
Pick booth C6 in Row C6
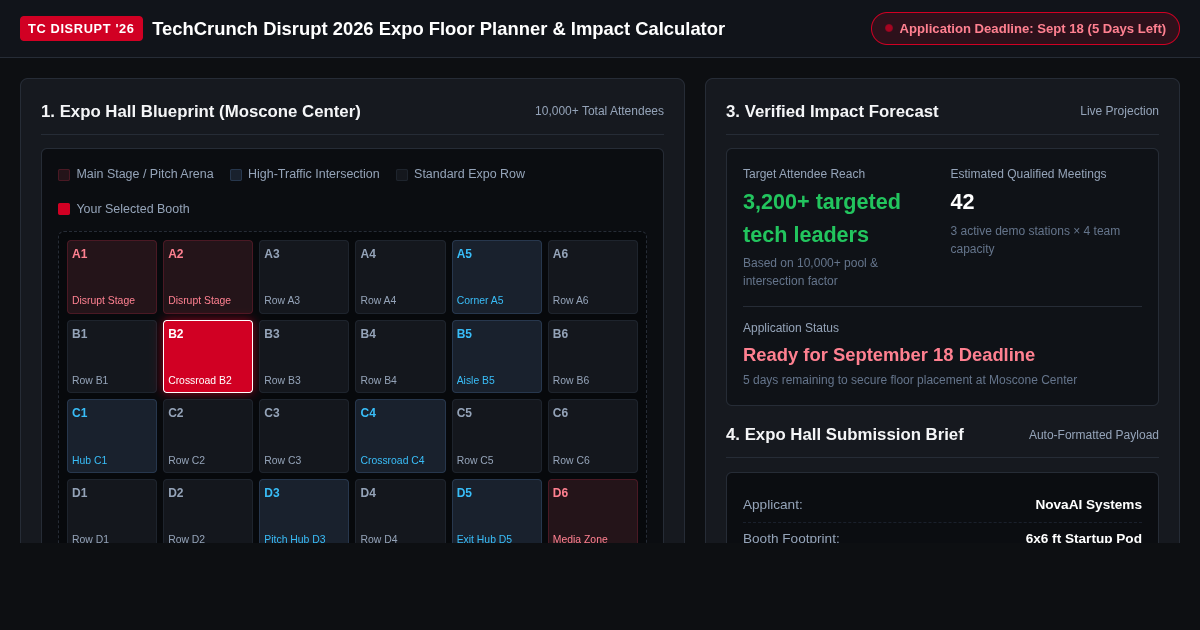(593, 436)
